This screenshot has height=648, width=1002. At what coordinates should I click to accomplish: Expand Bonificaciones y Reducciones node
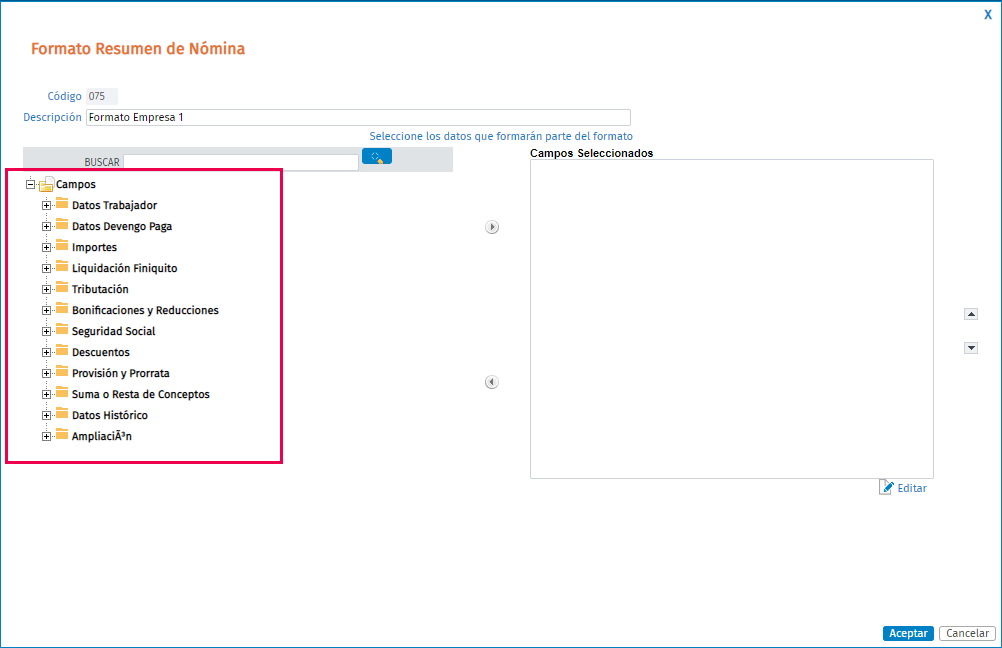tap(46, 311)
